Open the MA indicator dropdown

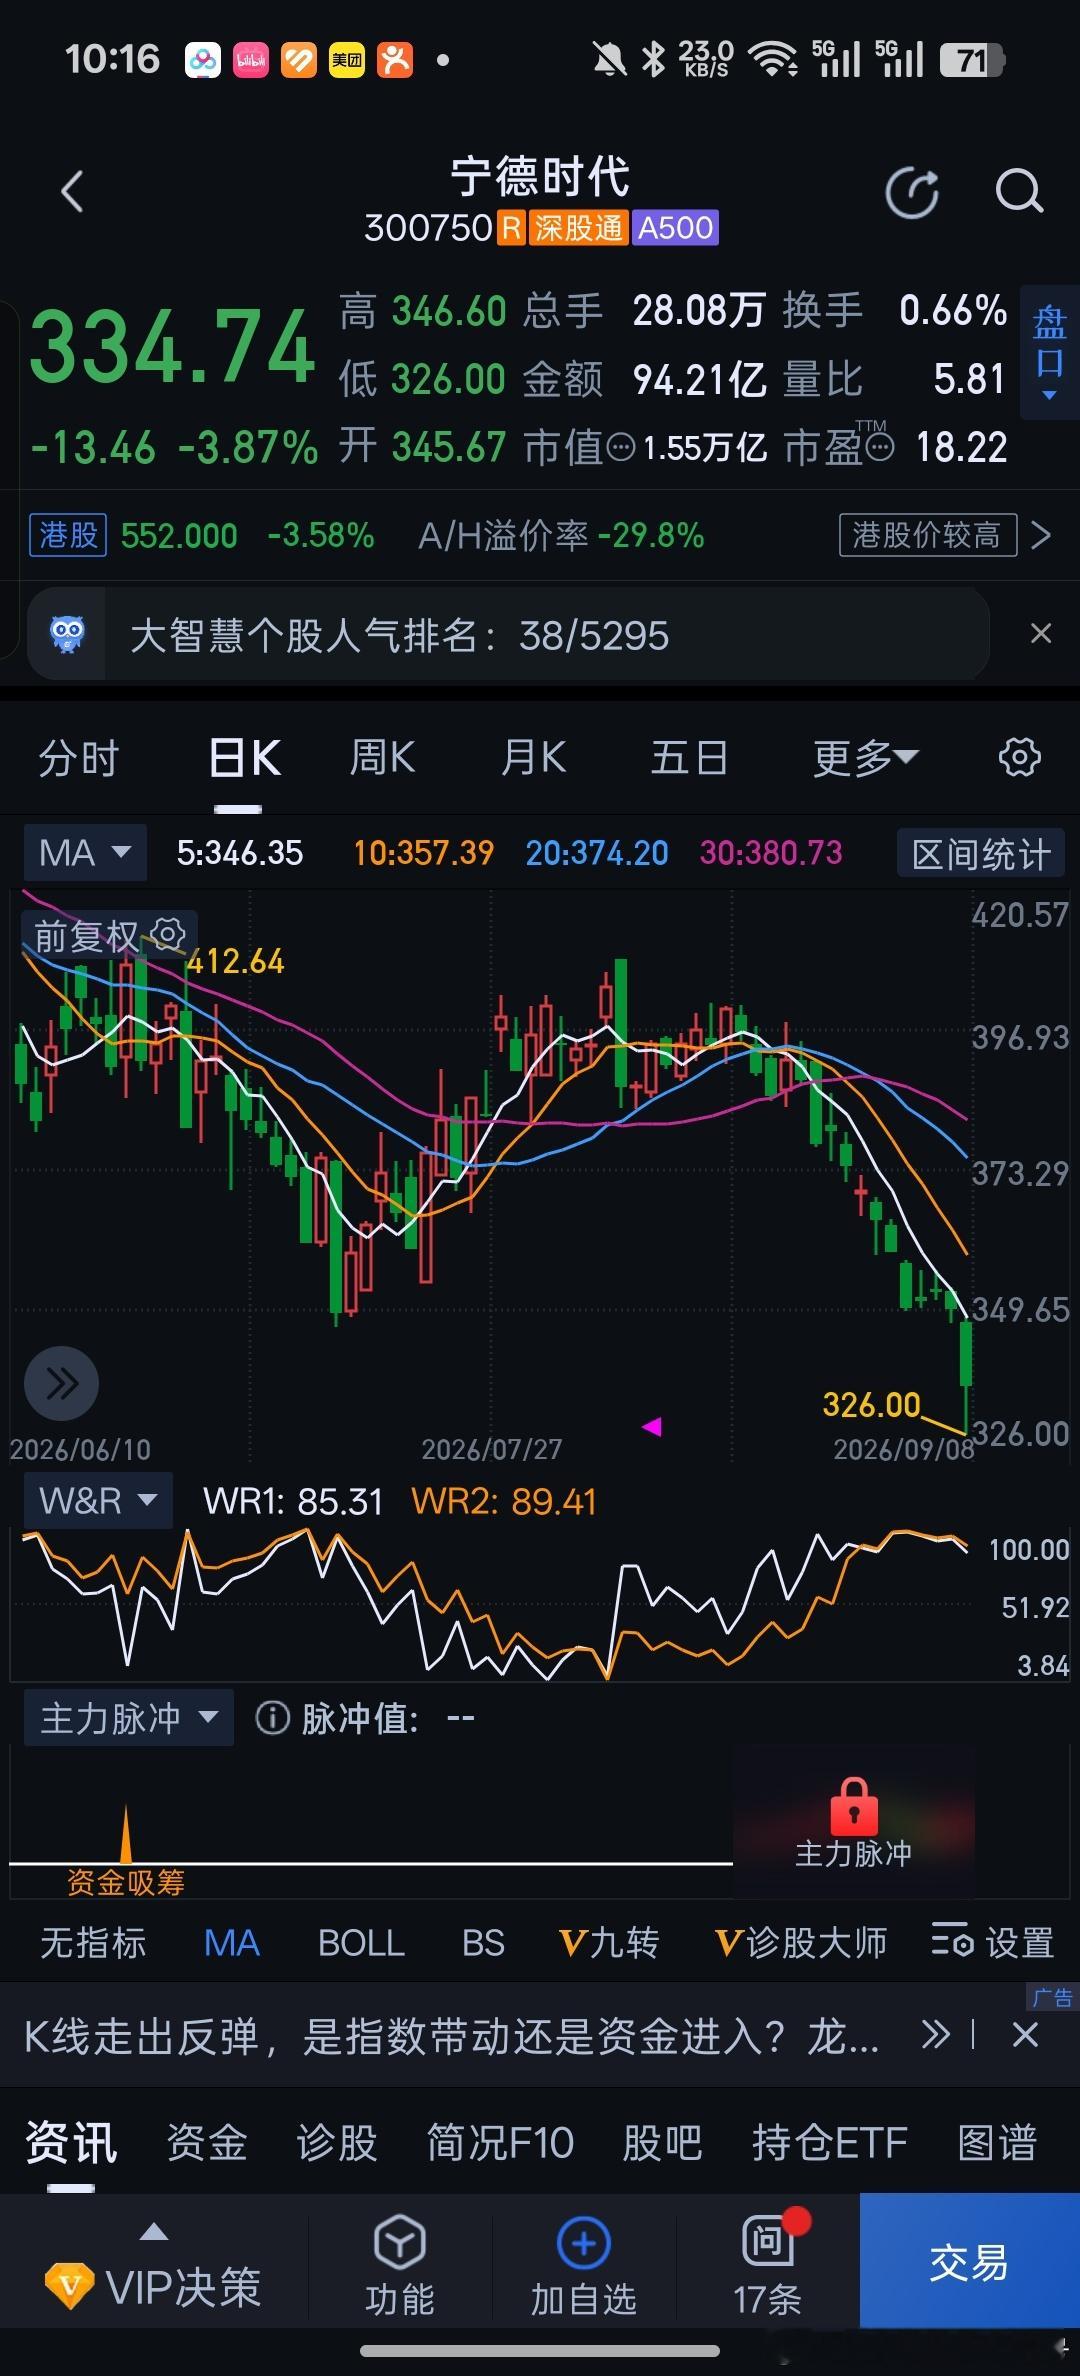click(85, 852)
